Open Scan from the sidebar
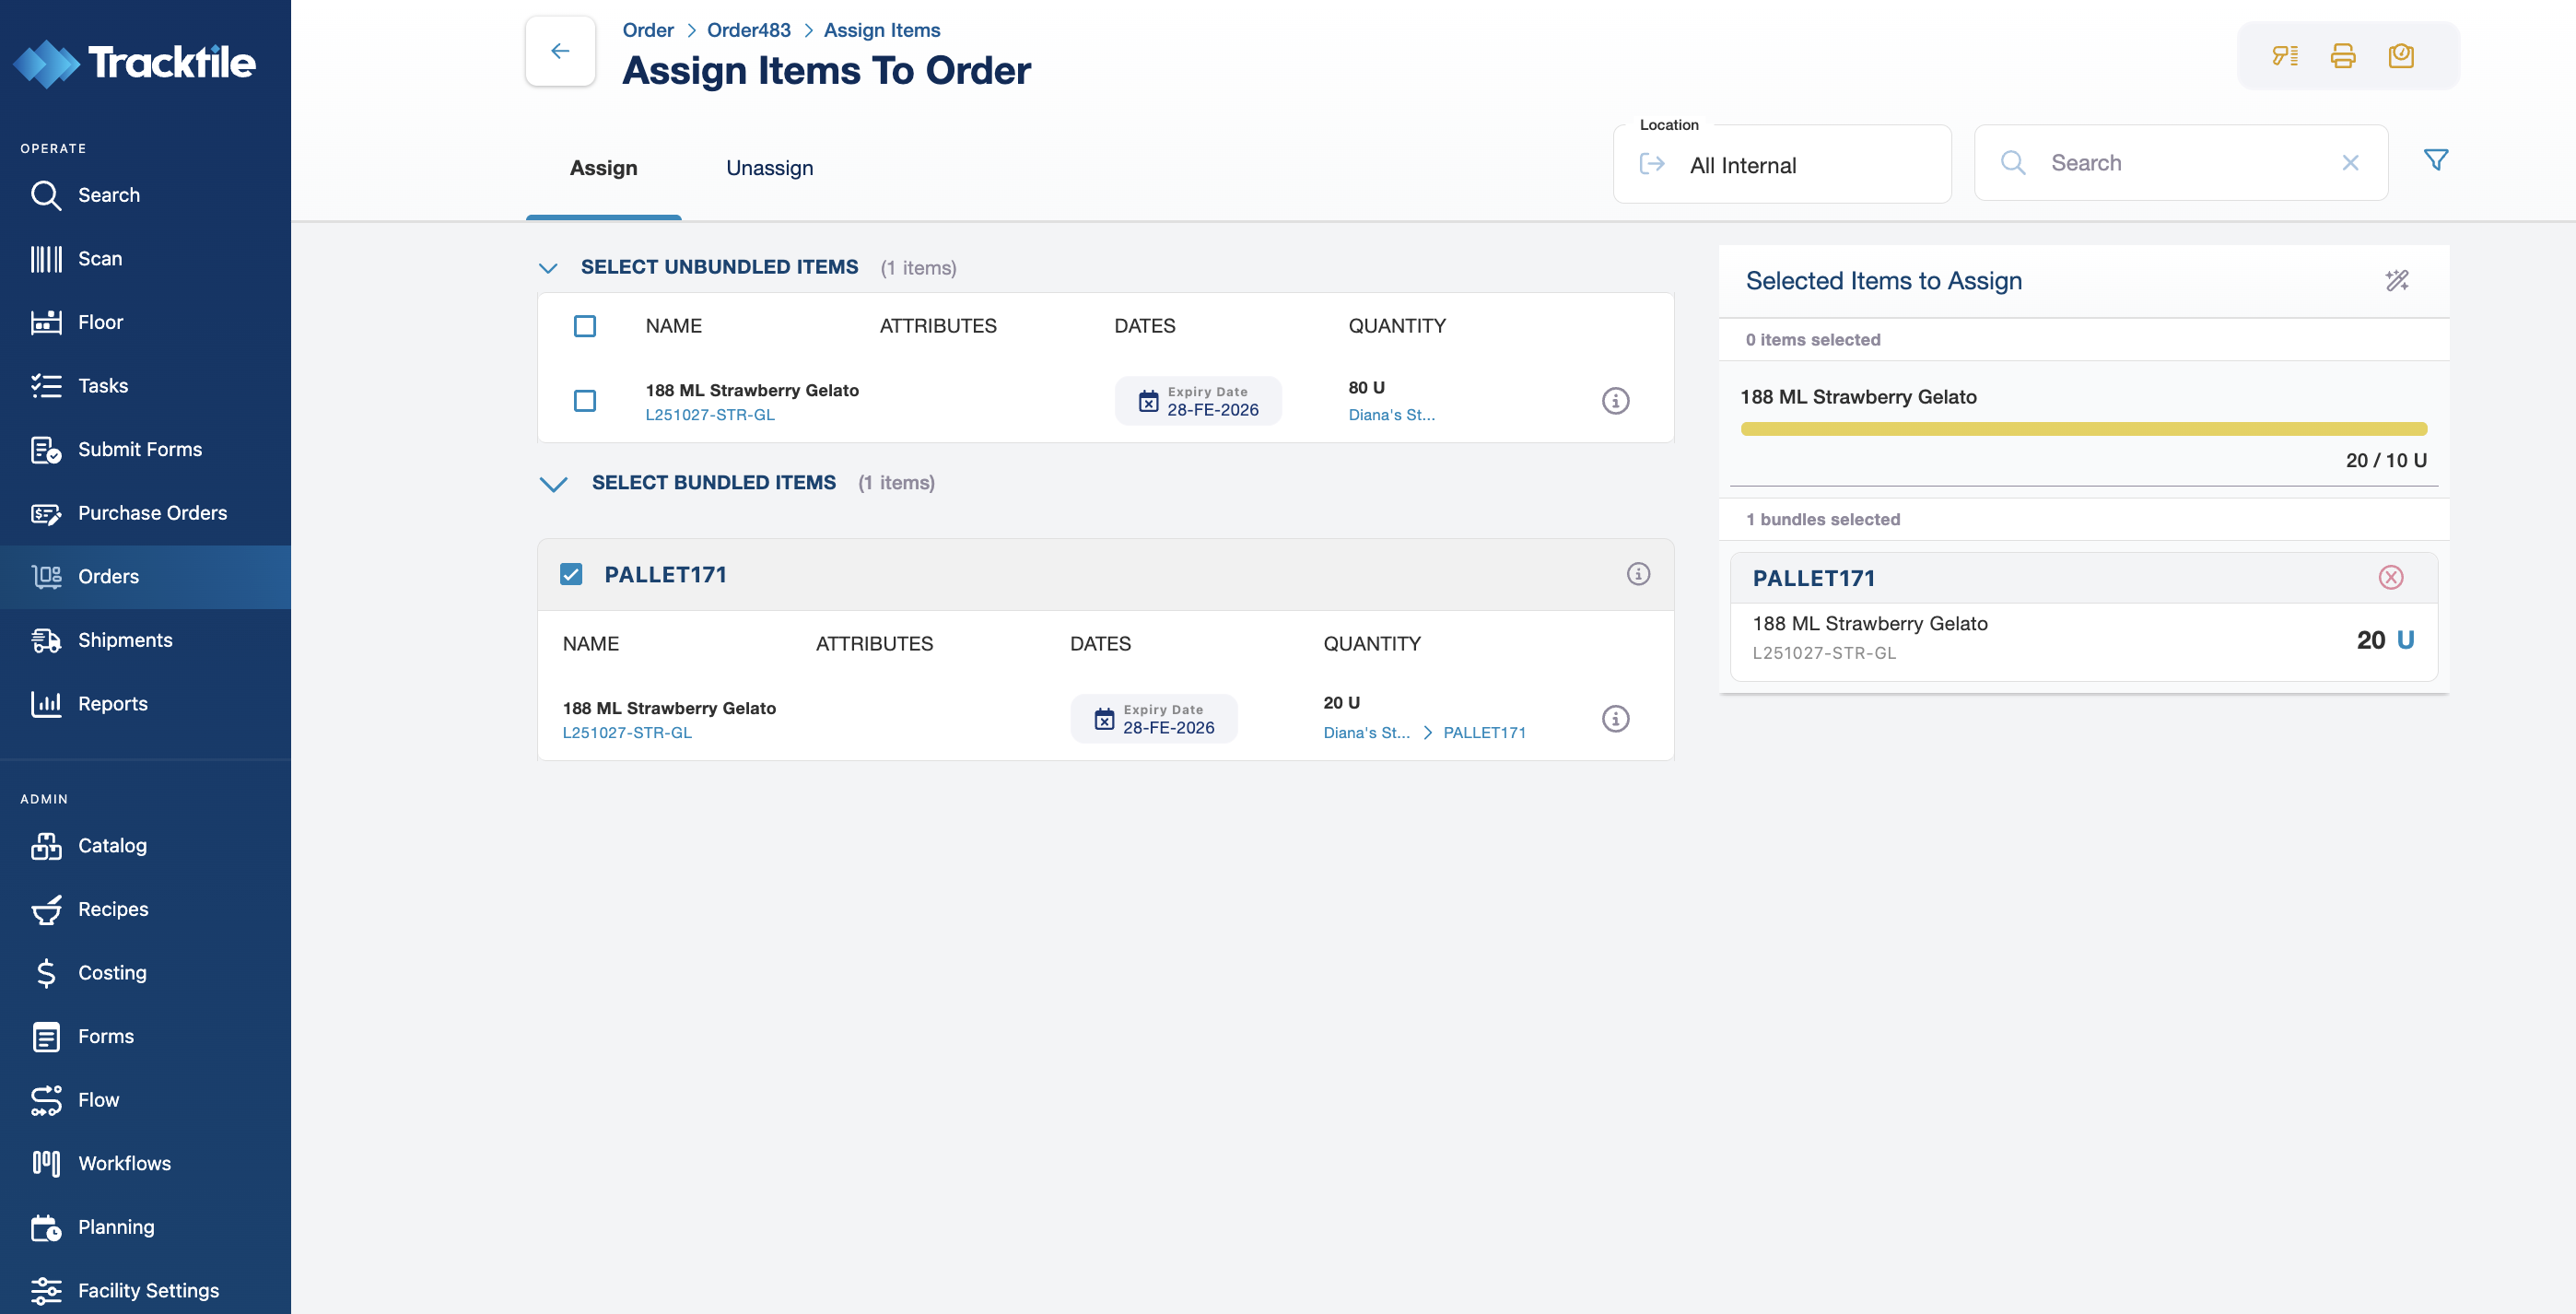2576x1314 pixels. pos(100,259)
